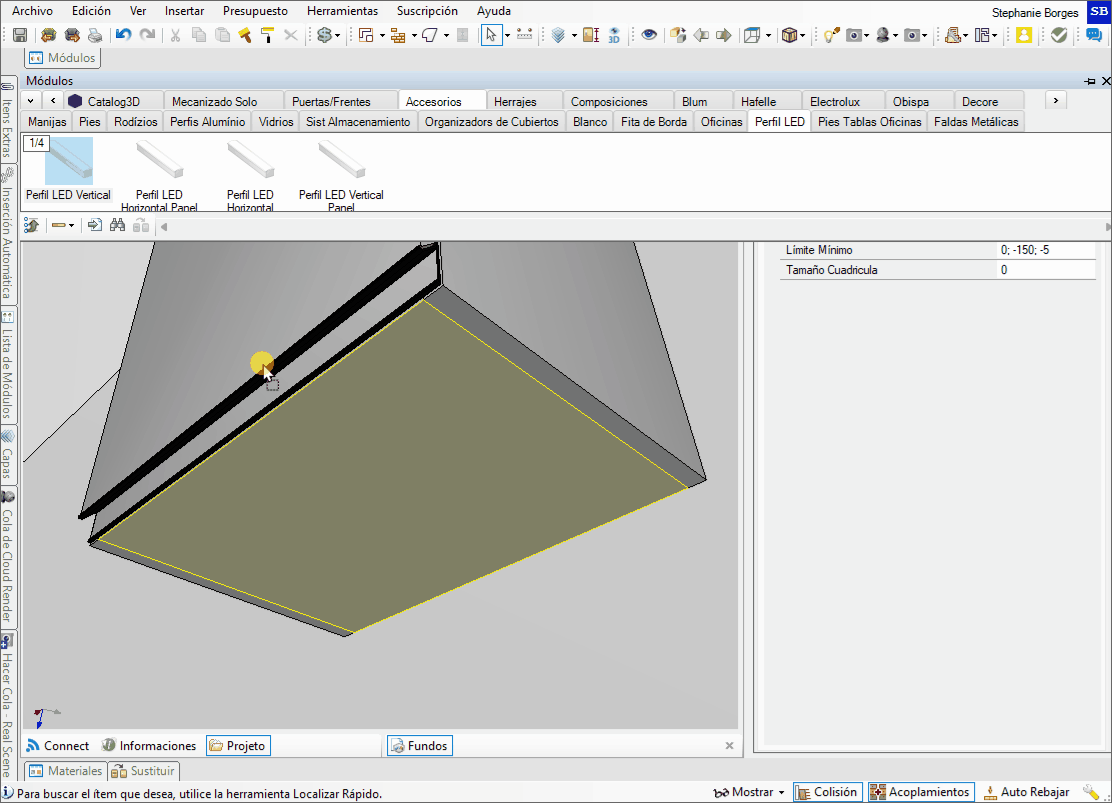This screenshot has height=803, width=1112.
Task: Click the blue Undo arrow icon
Action: 123,35
